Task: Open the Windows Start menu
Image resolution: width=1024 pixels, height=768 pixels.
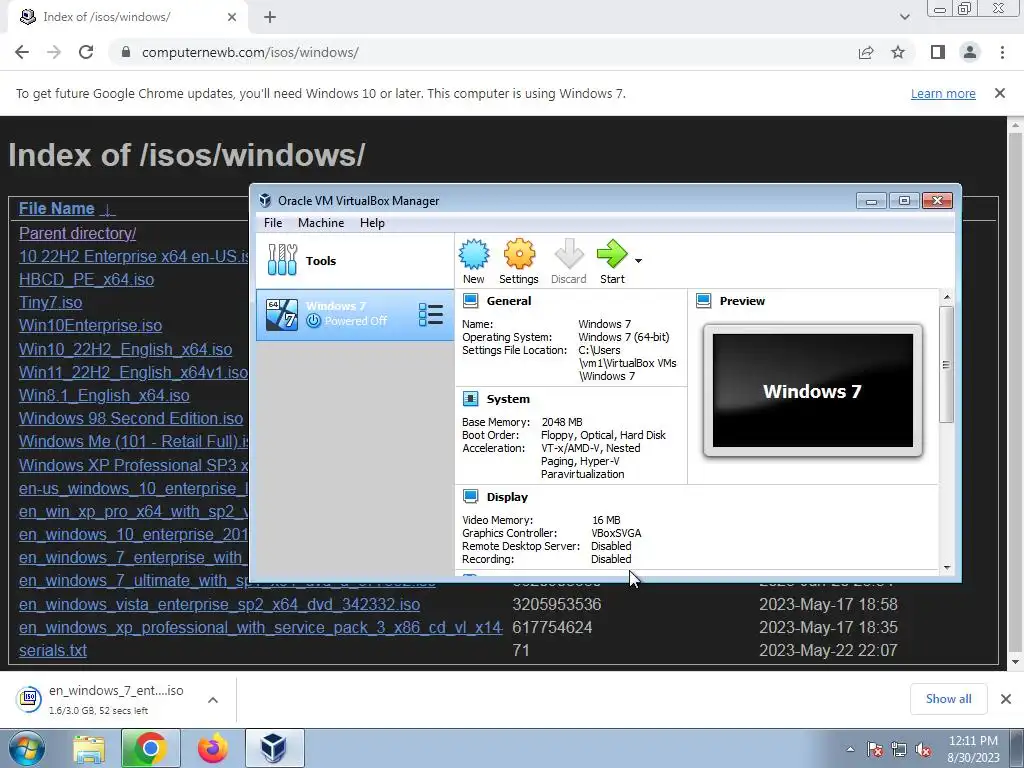Action: [27, 748]
